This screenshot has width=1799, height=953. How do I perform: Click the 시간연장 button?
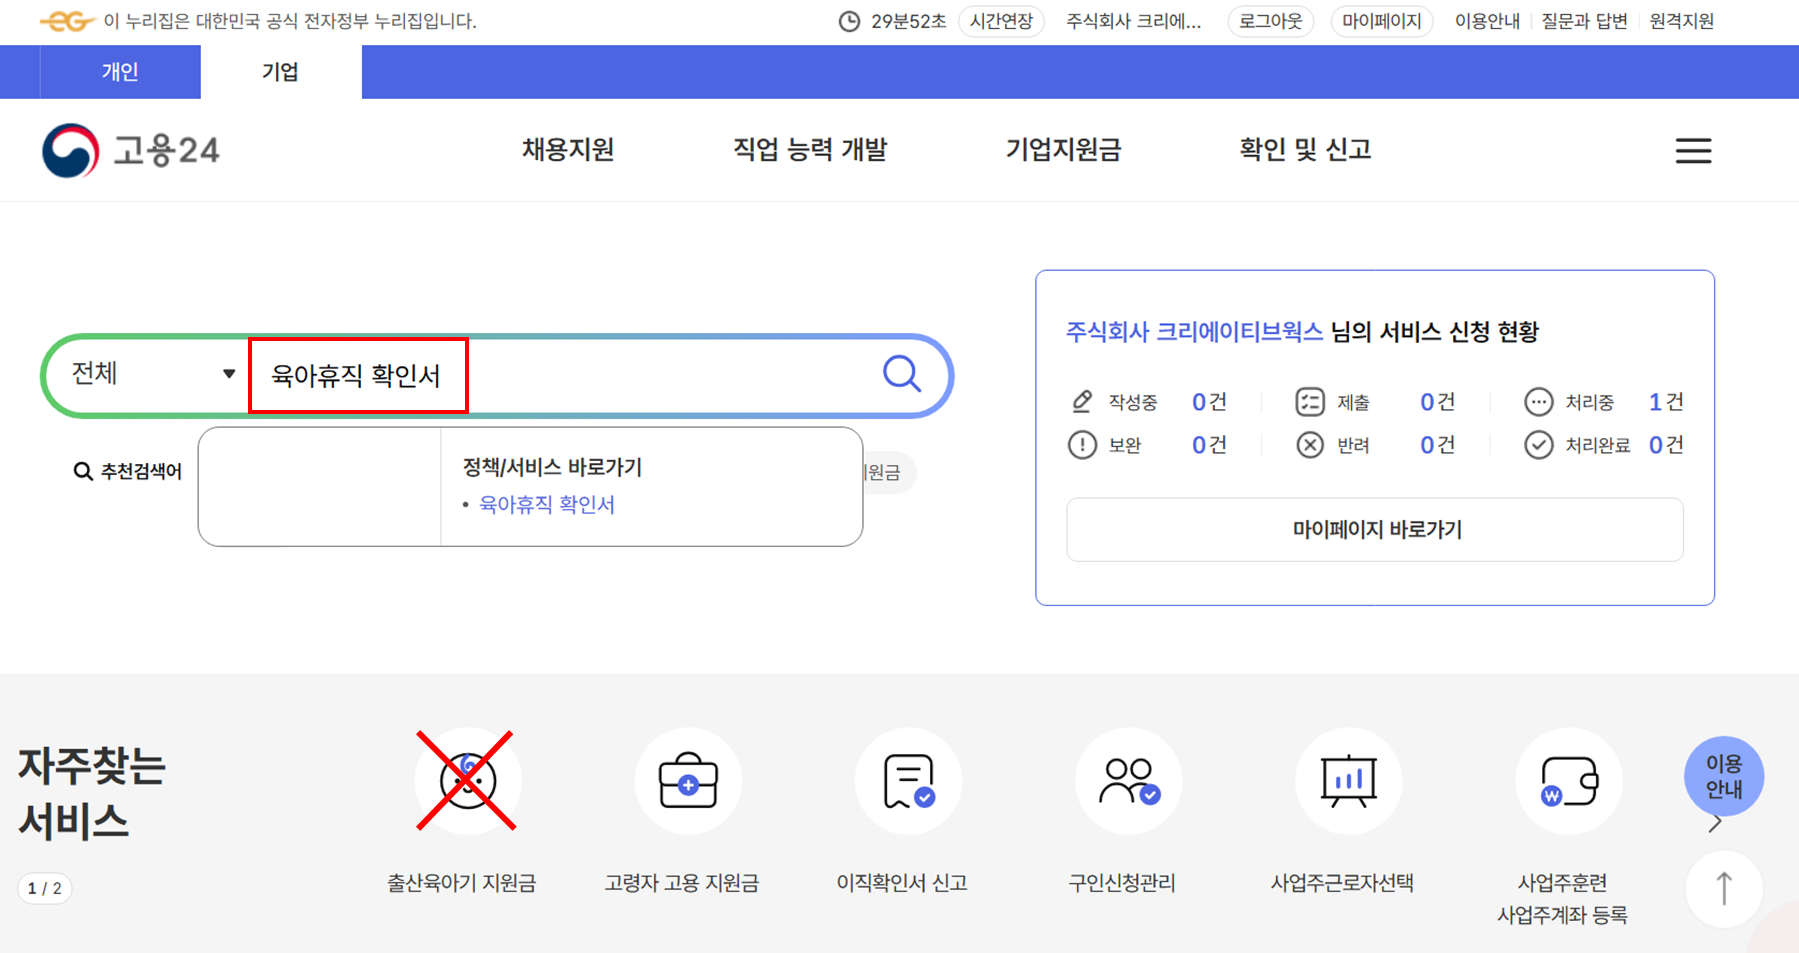[x=1001, y=21]
